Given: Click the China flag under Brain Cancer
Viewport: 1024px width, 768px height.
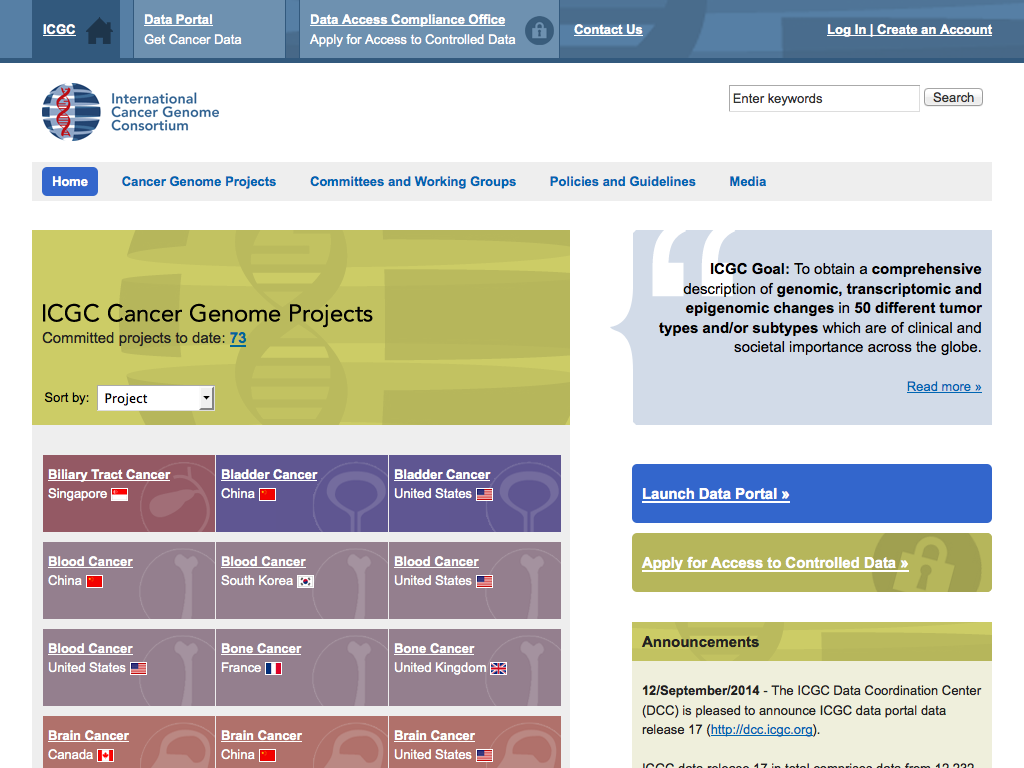Looking at the screenshot, I should tap(268, 755).
